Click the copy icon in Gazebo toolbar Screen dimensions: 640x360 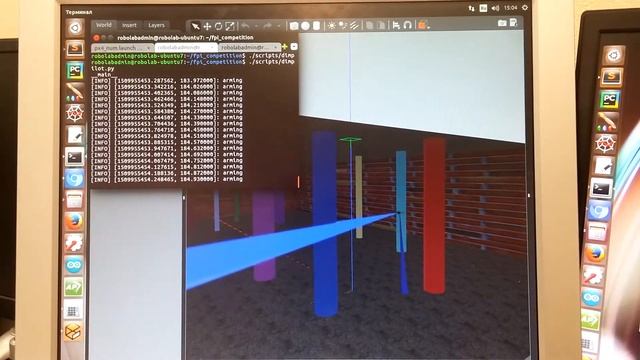pyautogui.click(x=369, y=25)
